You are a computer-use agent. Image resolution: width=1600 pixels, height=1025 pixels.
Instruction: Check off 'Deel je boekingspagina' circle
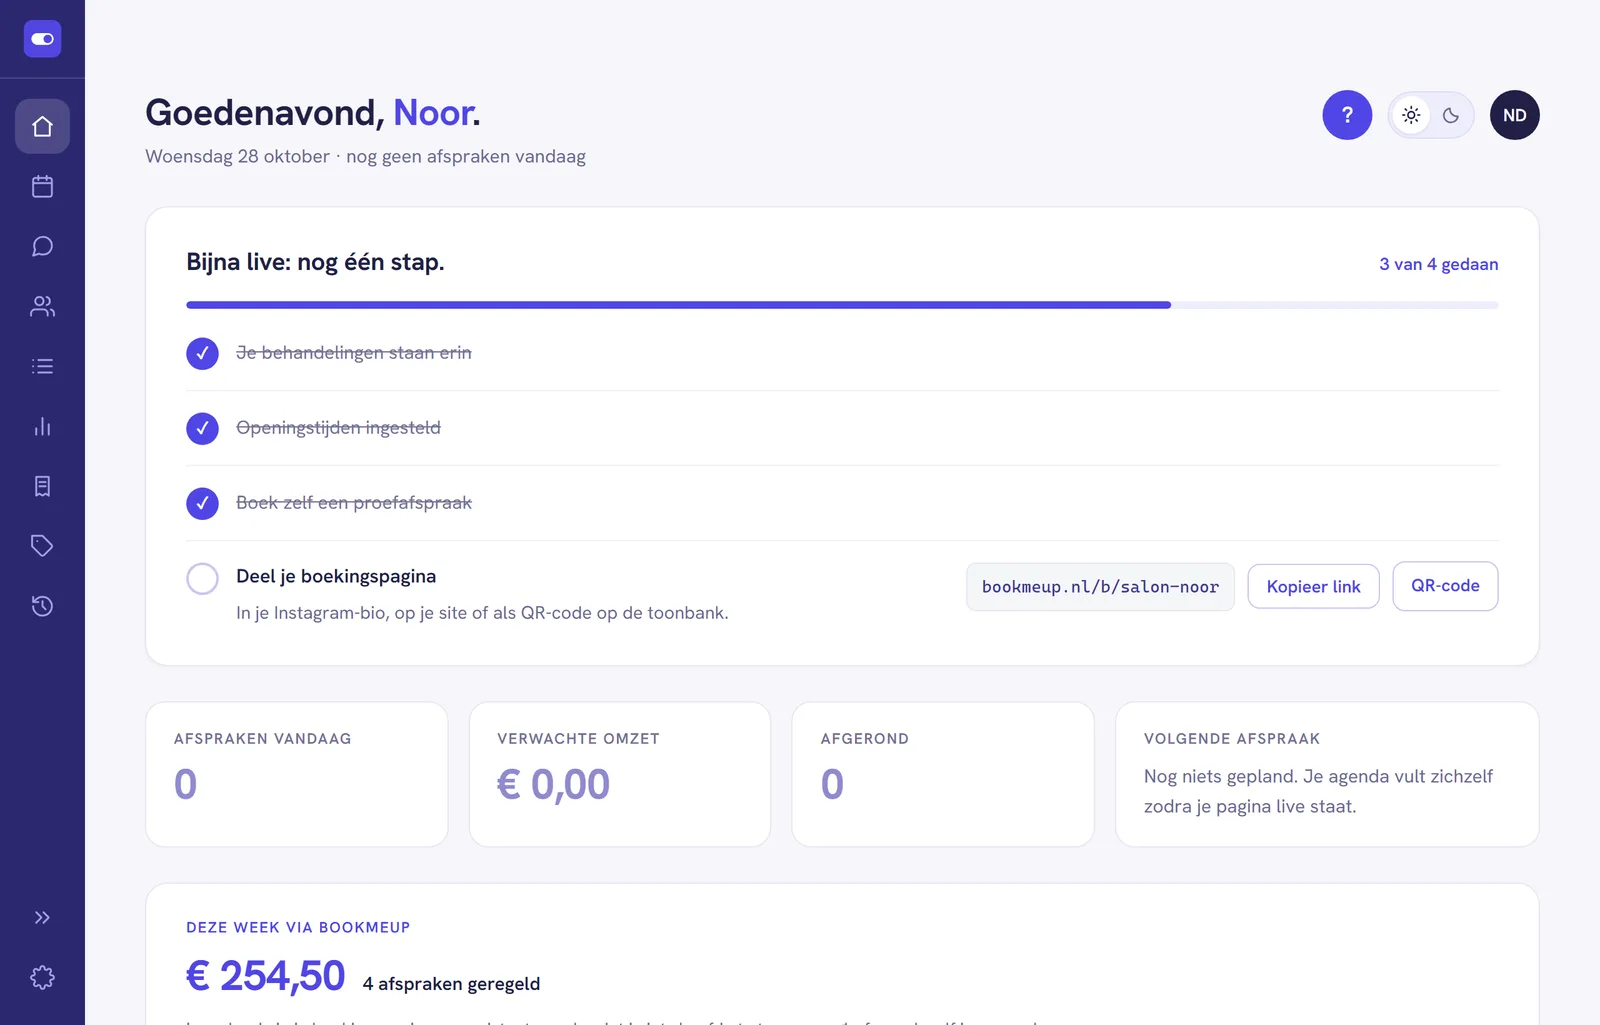tap(202, 578)
